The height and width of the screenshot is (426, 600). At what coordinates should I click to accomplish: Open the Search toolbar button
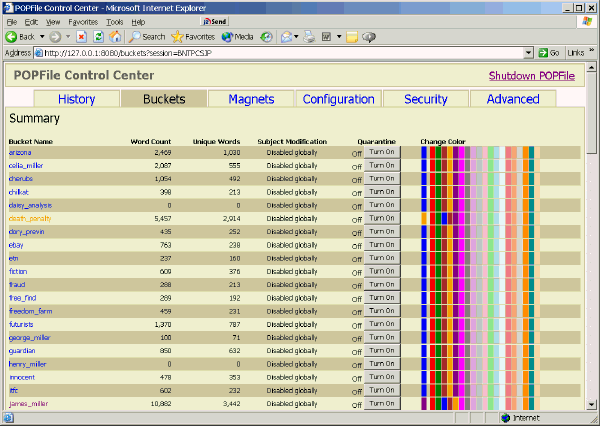click(x=147, y=37)
